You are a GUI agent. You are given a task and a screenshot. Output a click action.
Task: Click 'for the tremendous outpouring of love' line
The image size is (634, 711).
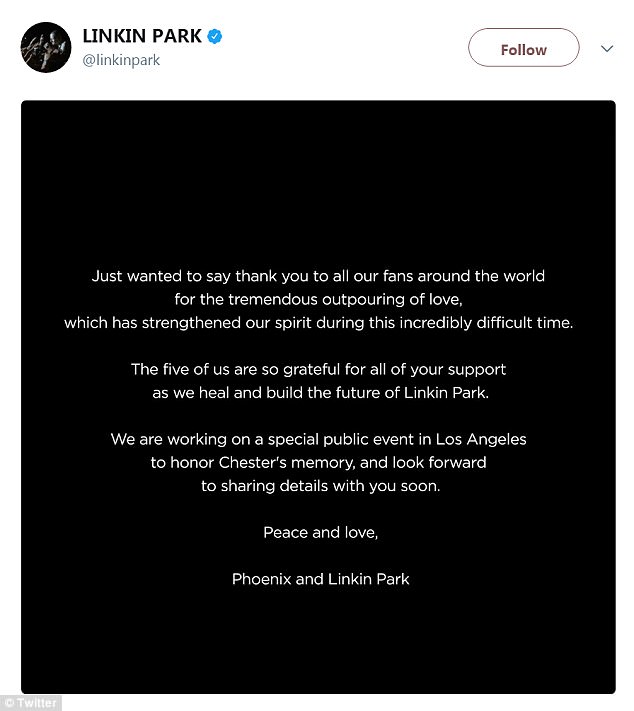click(x=318, y=299)
